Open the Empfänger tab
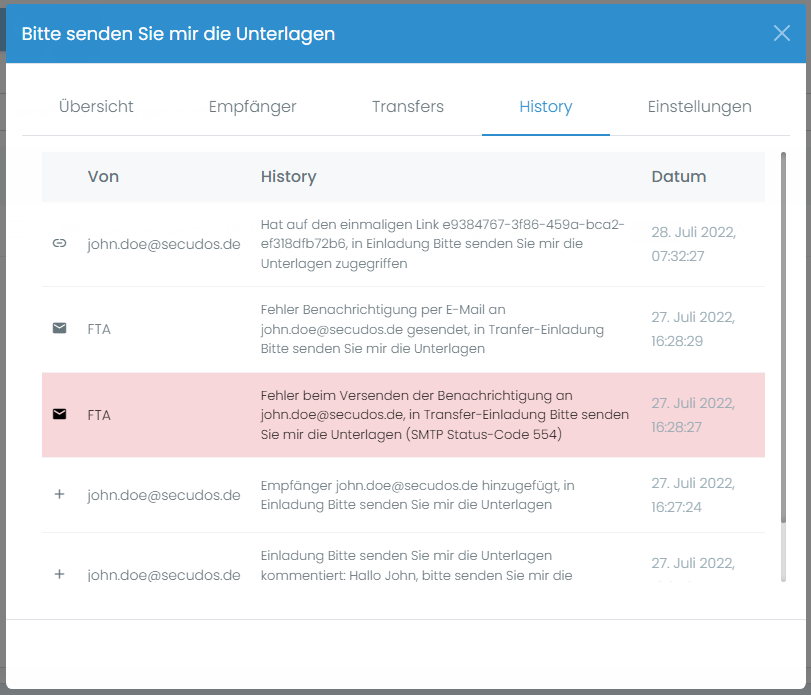 [252, 107]
